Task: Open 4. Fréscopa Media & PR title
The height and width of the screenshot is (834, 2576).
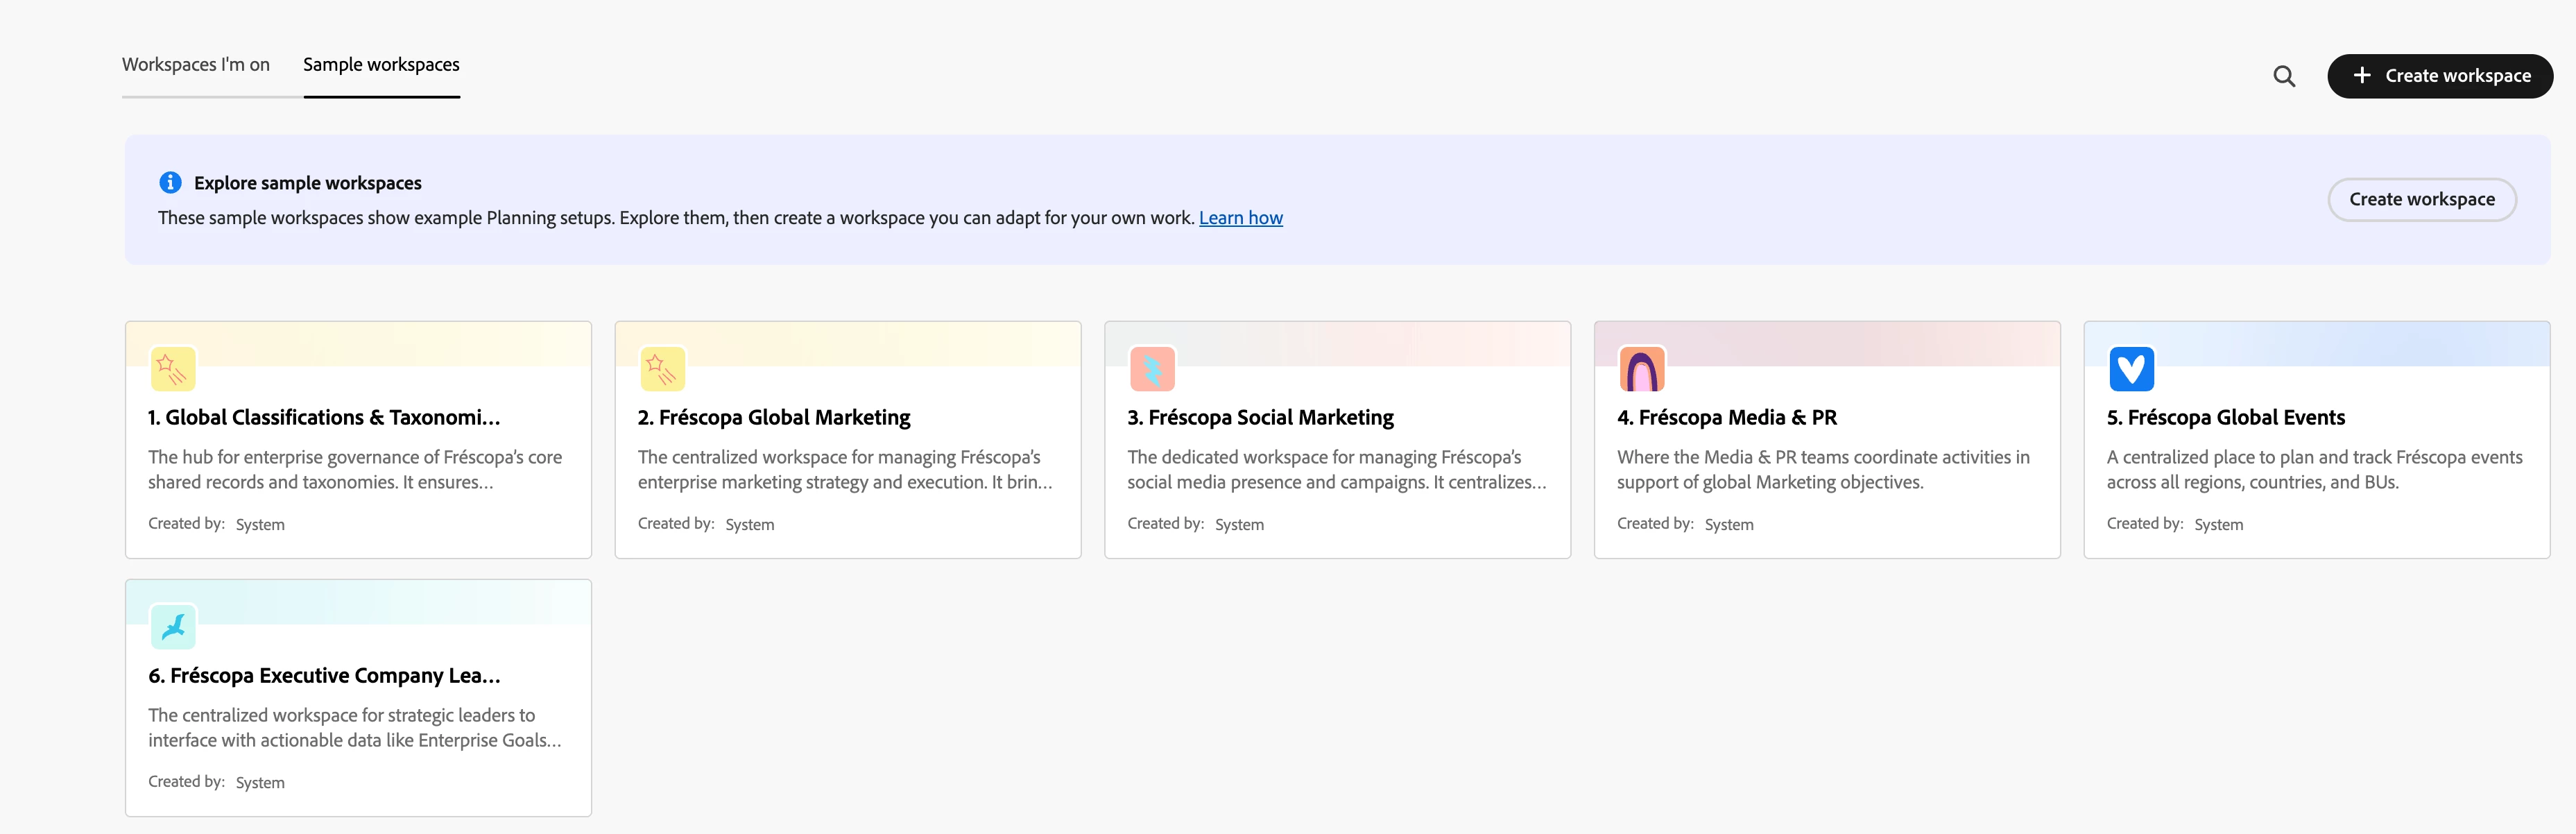Action: (x=1727, y=418)
